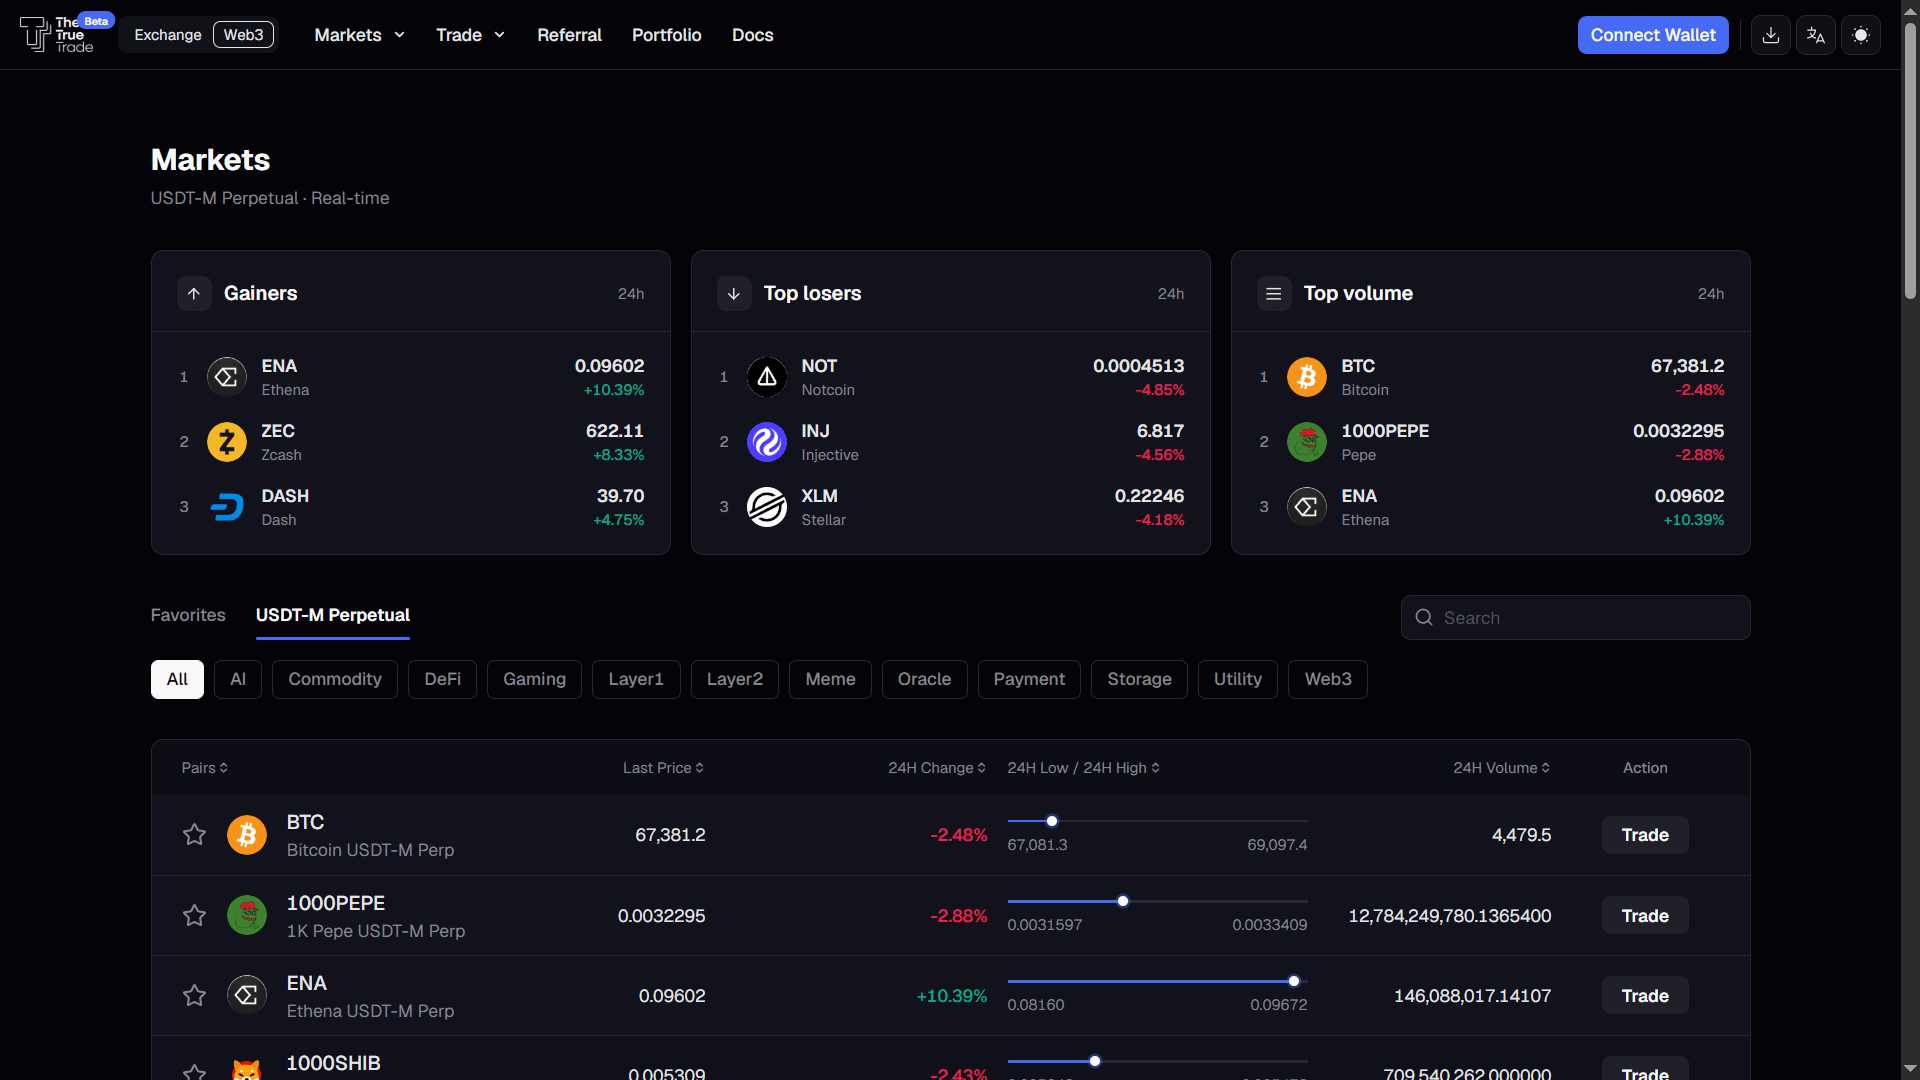Click ENA icon in Top volume
This screenshot has height=1080, width=1920.
(x=1307, y=507)
